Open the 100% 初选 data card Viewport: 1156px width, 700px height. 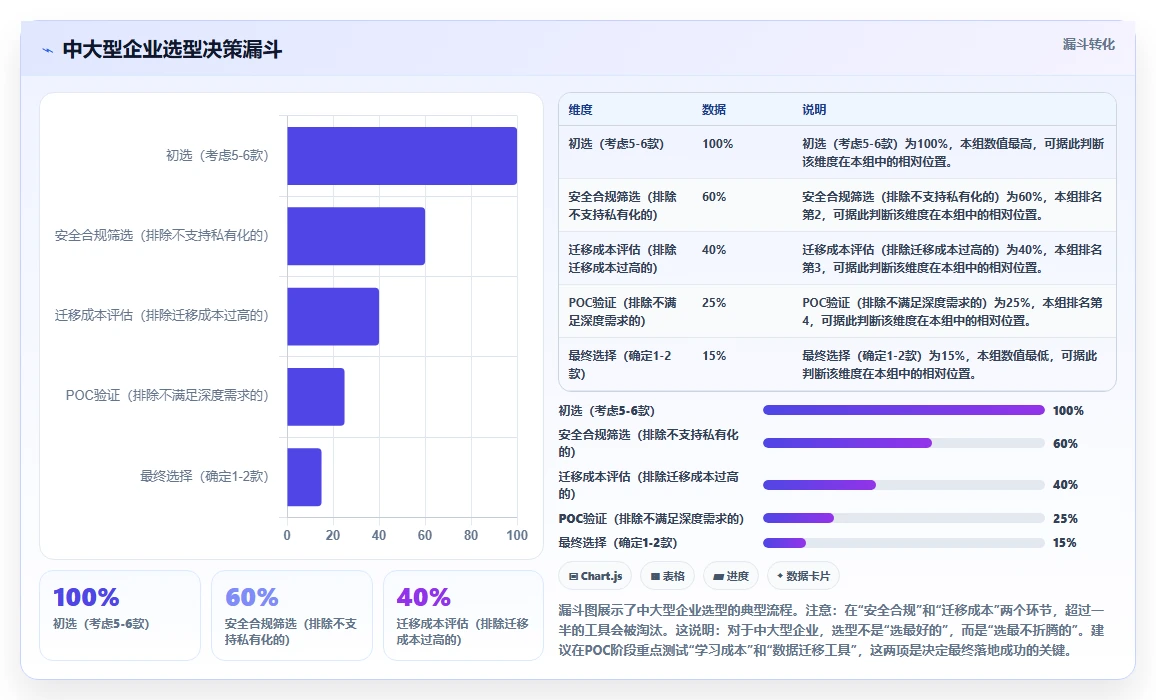pos(119,615)
